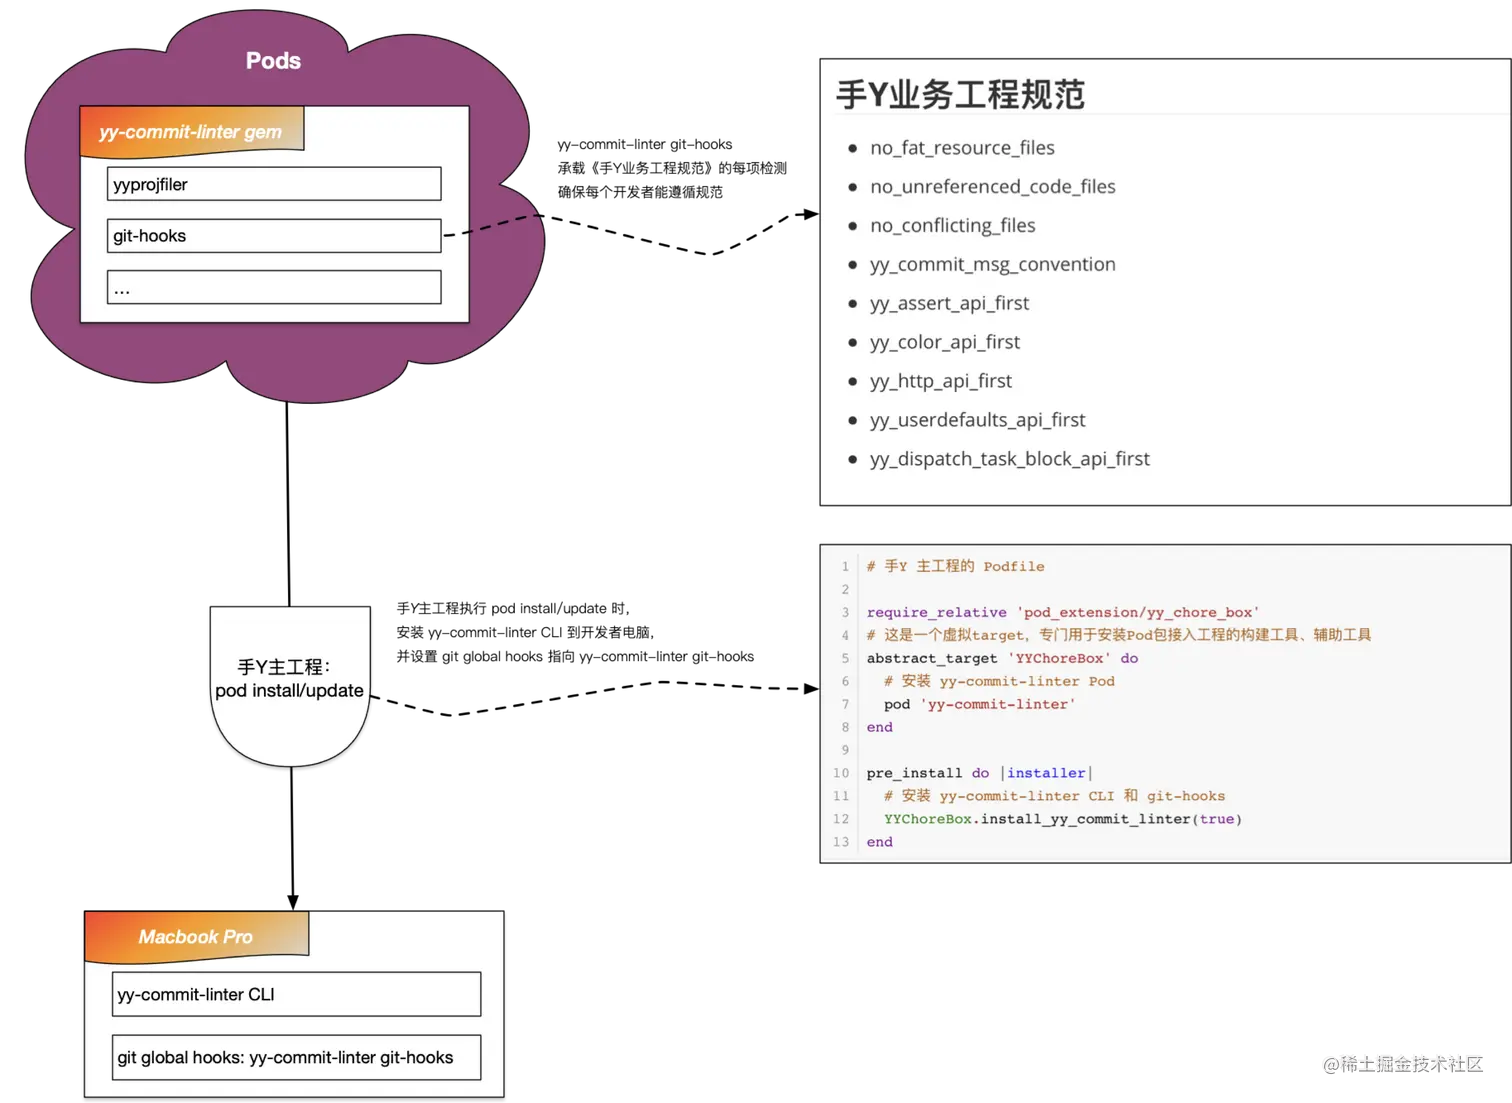1512x1103 pixels.
Task: Select no_conflicting_files list item
Action: (952, 226)
